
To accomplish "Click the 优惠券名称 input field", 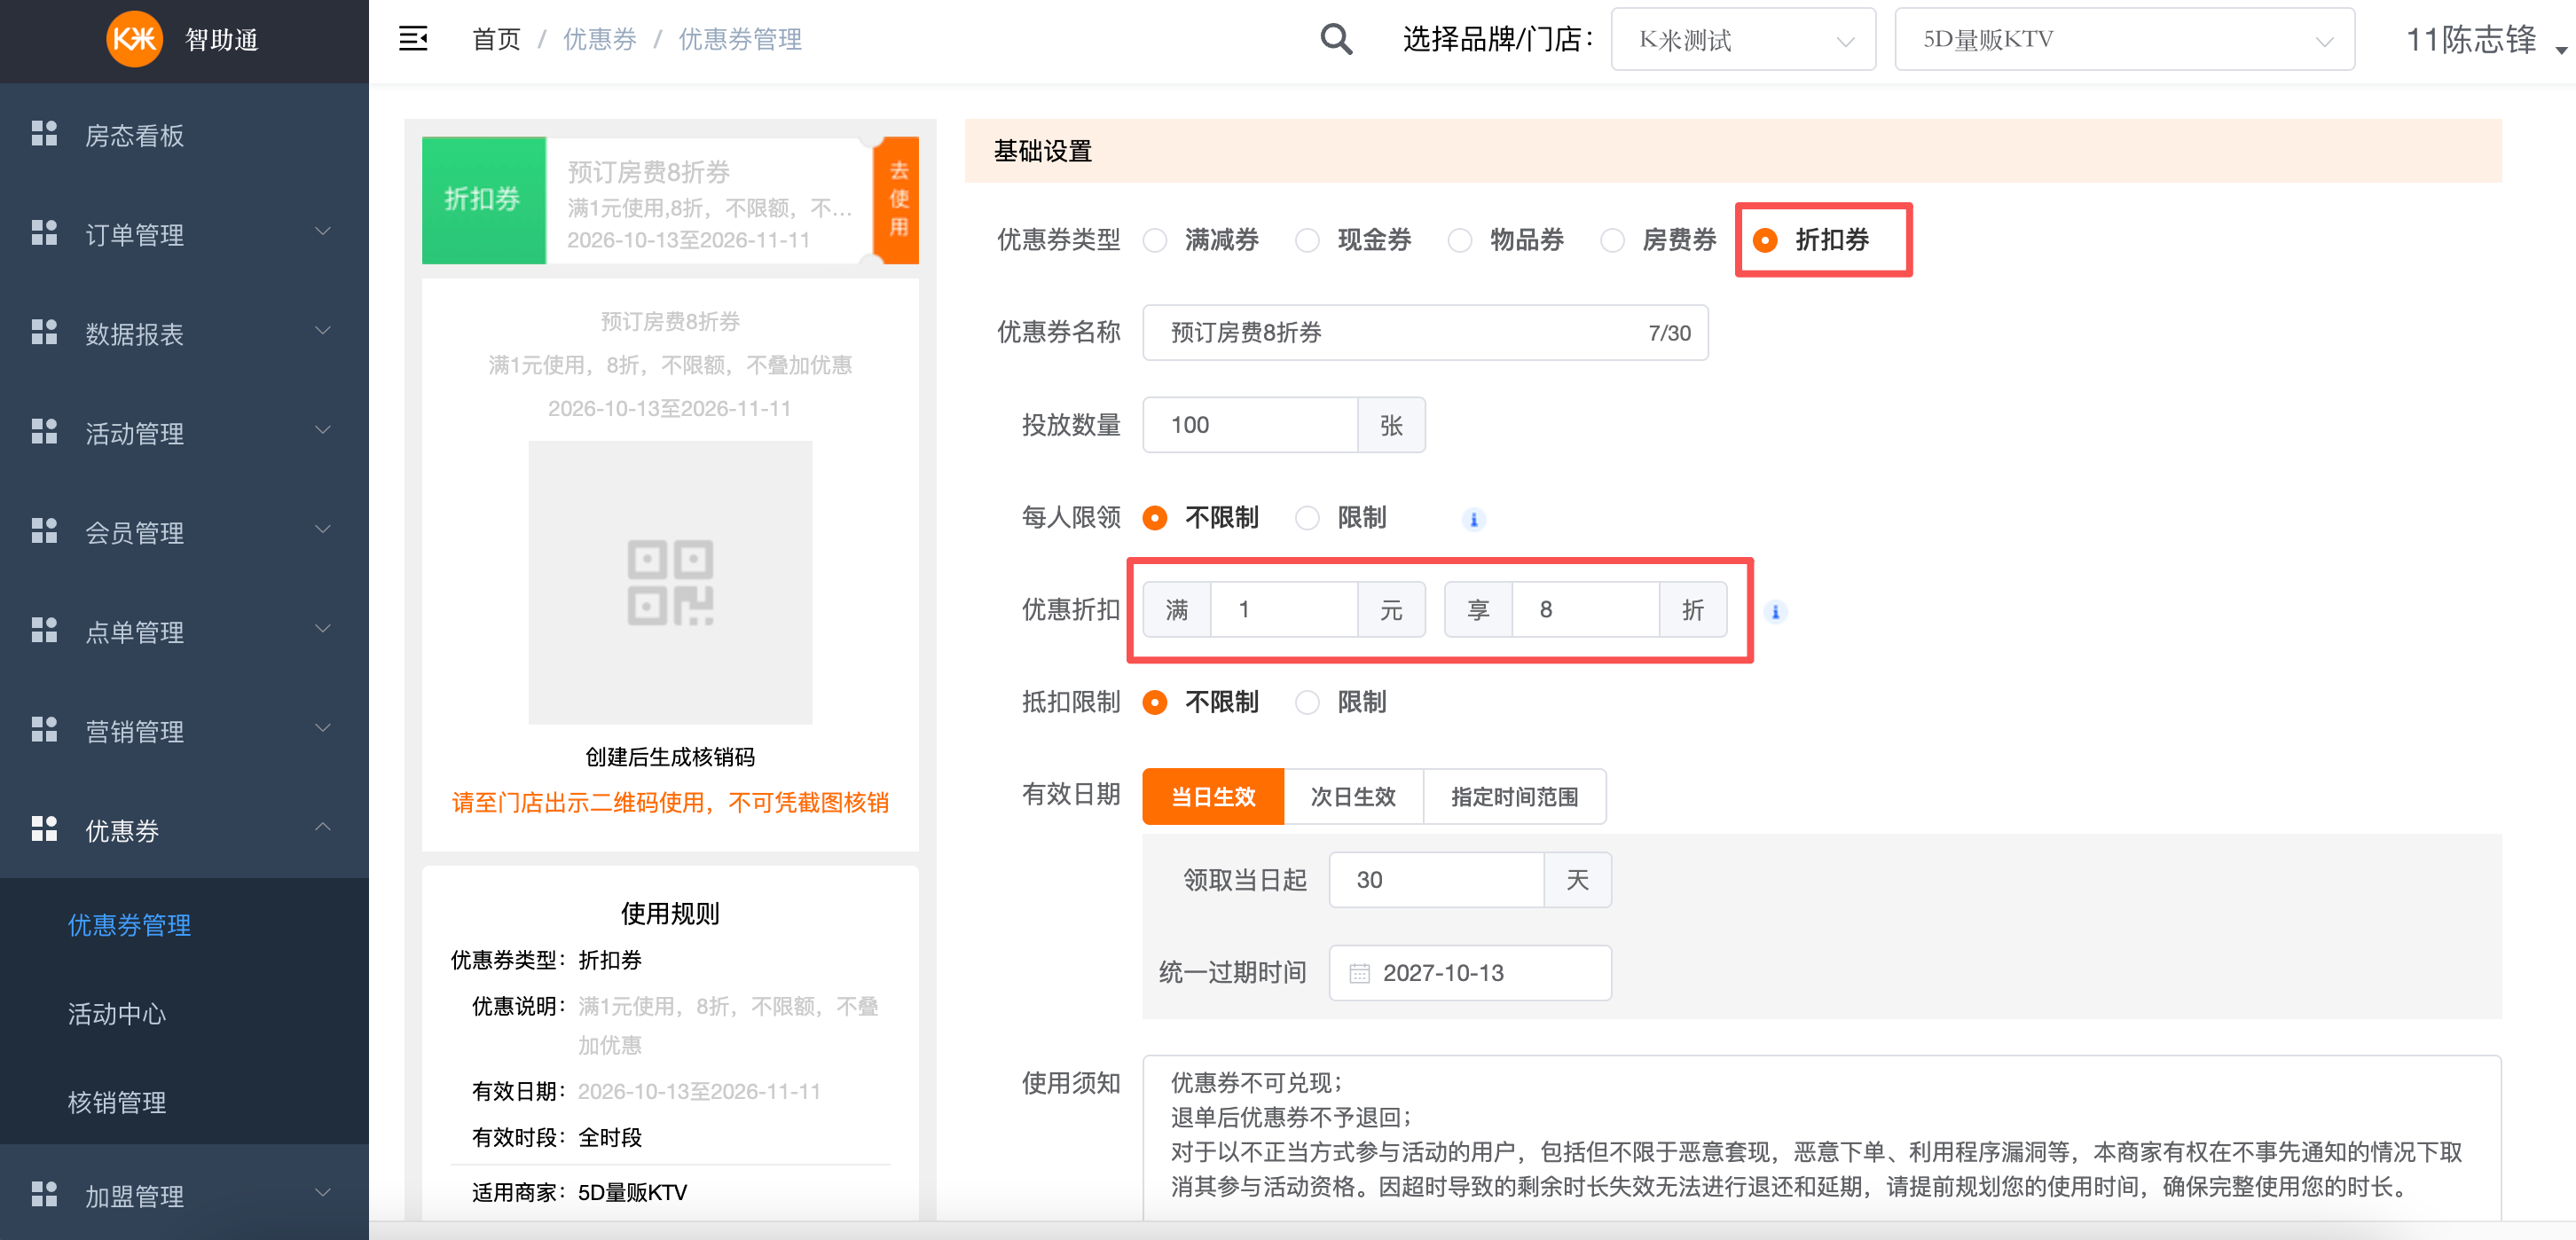I will tap(1425, 333).
